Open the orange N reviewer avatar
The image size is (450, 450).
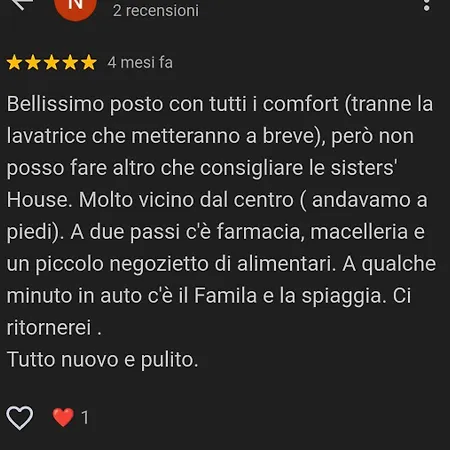pos(76,7)
